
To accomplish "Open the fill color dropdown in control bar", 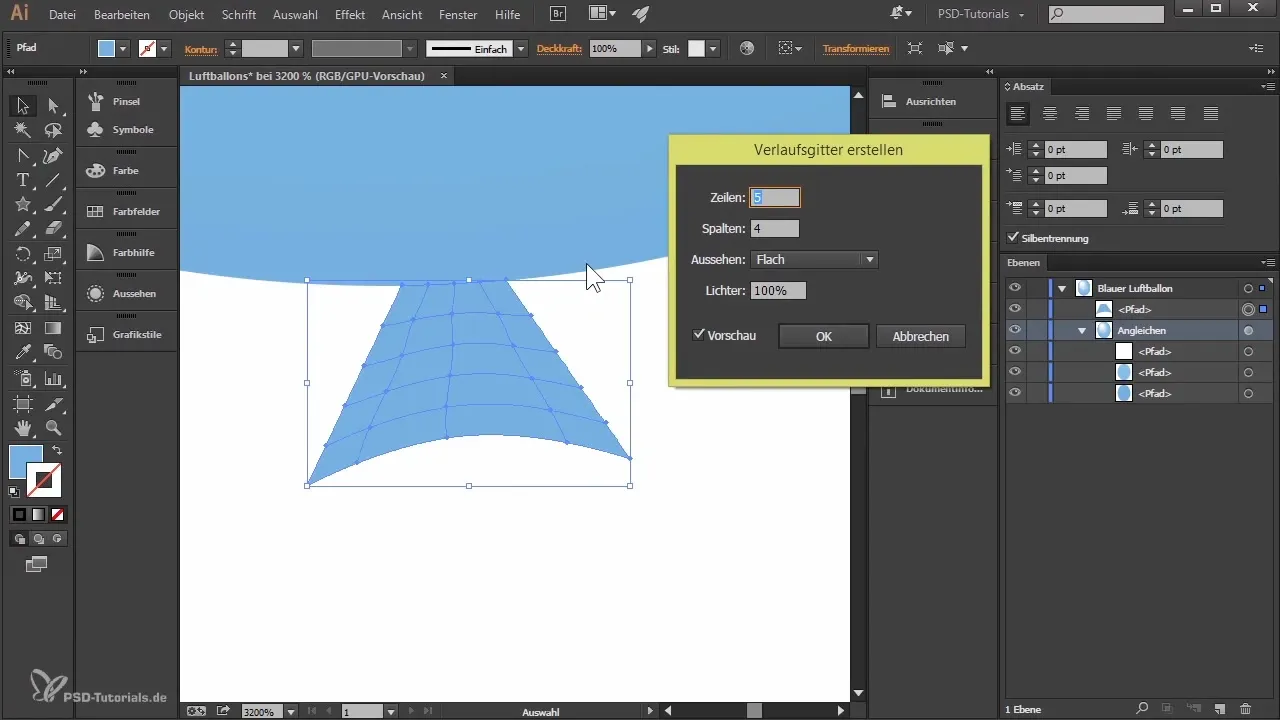I will click(x=124, y=48).
